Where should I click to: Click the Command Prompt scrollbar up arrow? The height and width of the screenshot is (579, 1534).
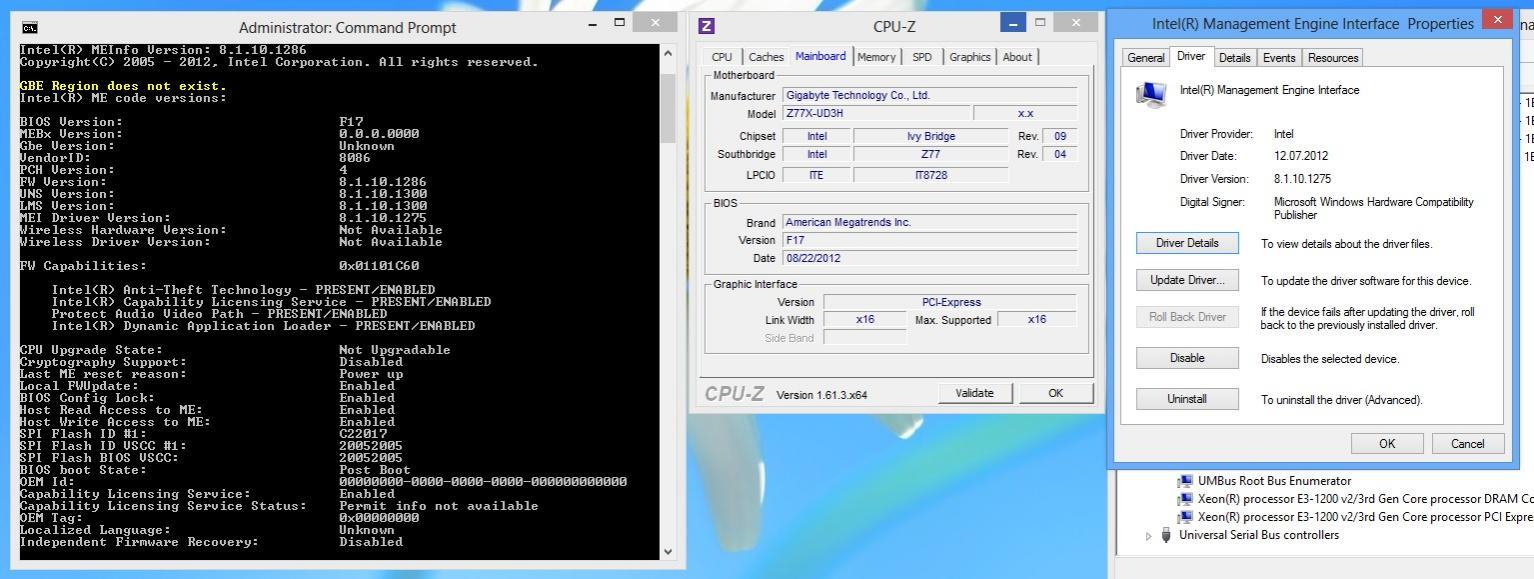[669, 52]
